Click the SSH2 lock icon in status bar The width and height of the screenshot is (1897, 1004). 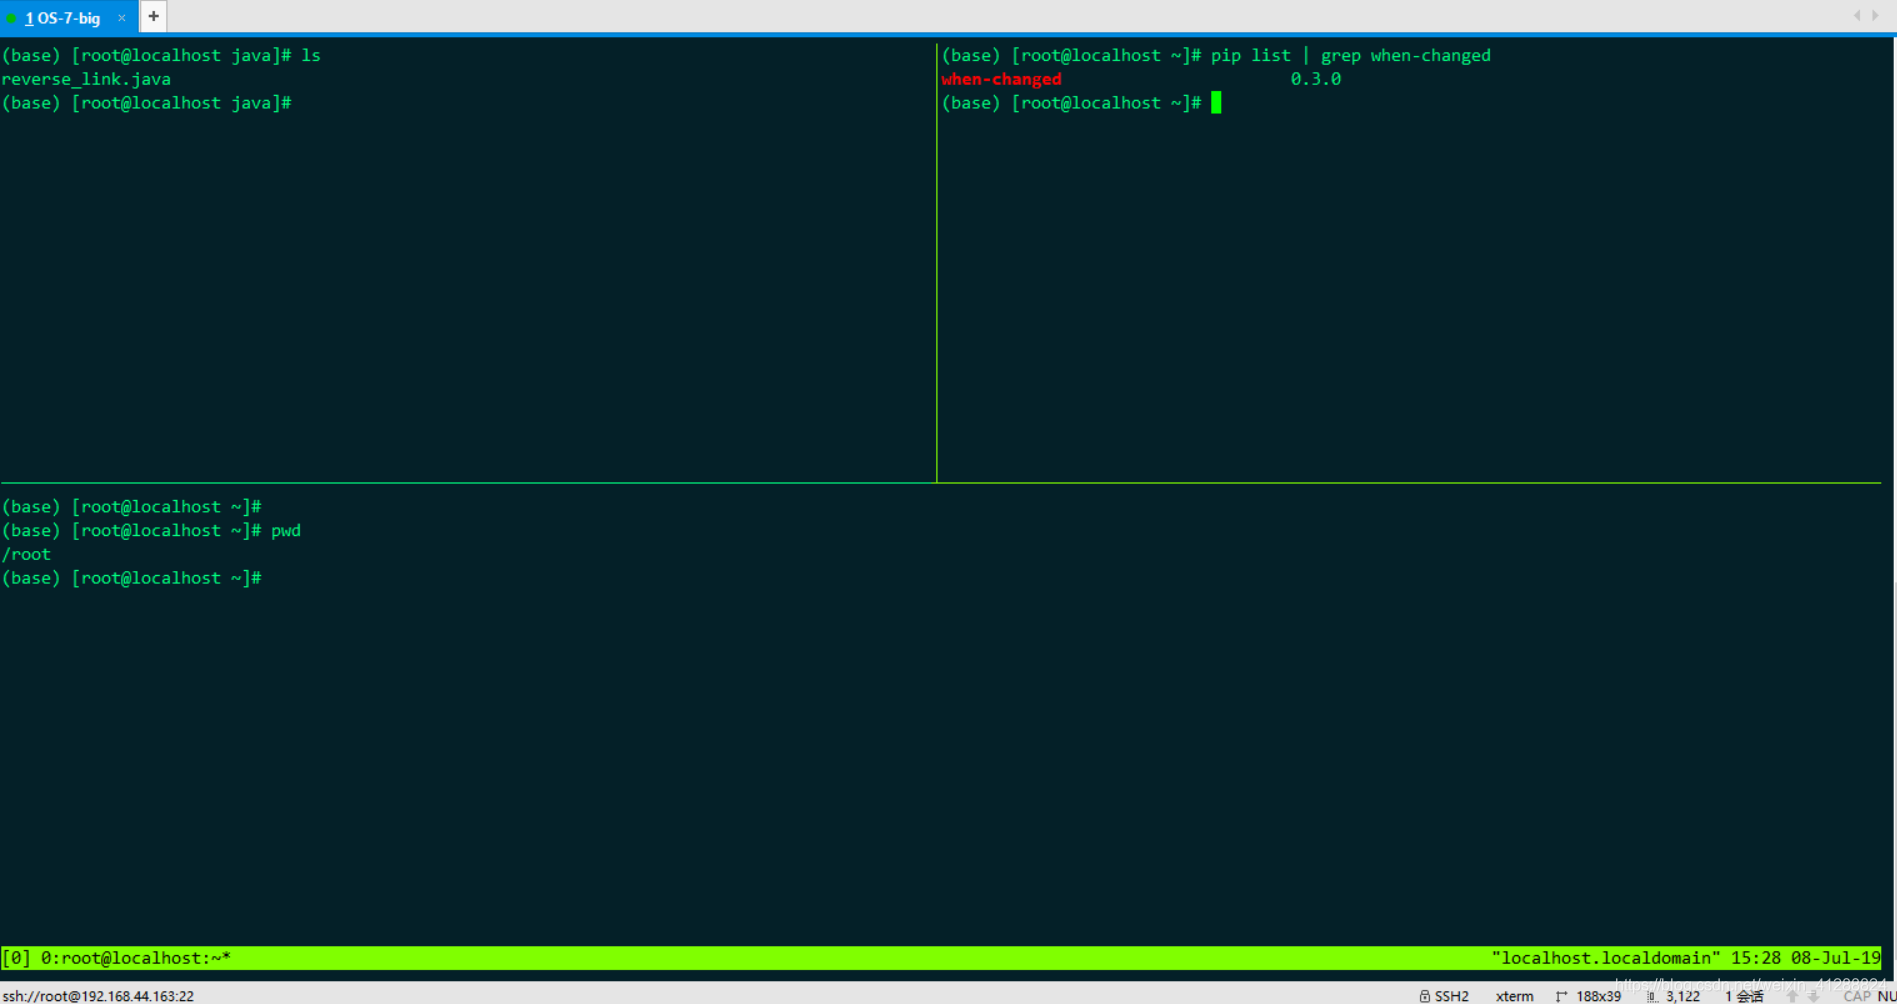tap(1424, 996)
